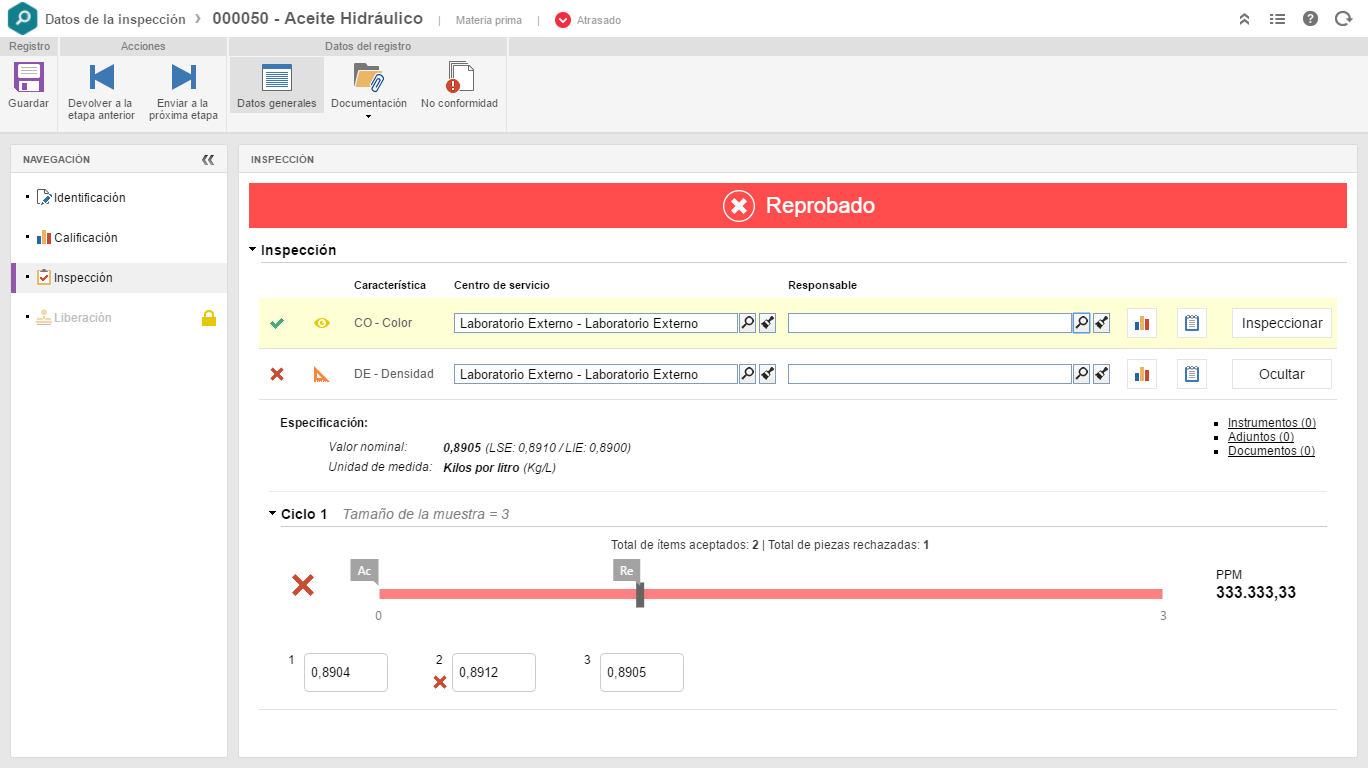Click search icon beside Color Responsable field
This screenshot has width=1368, height=768.
pos(1081,323)
